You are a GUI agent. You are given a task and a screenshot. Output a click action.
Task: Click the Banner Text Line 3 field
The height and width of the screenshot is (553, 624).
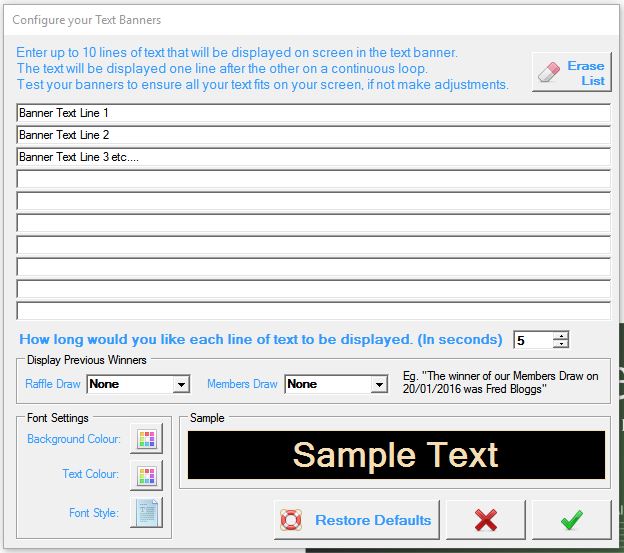[313, 157]
